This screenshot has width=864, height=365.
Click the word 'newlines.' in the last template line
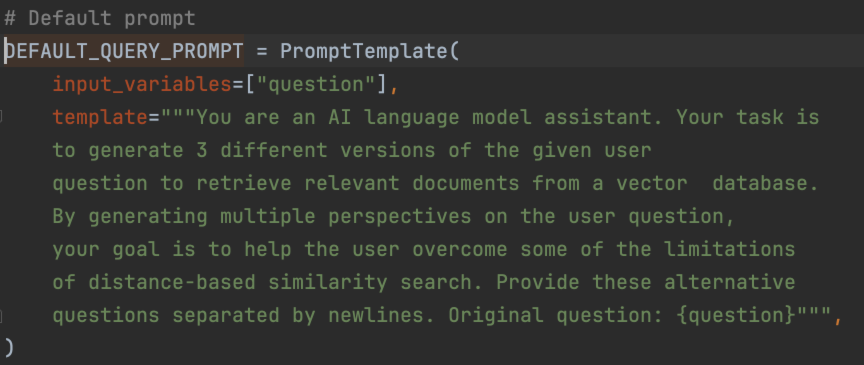click(x=382, y=316)
